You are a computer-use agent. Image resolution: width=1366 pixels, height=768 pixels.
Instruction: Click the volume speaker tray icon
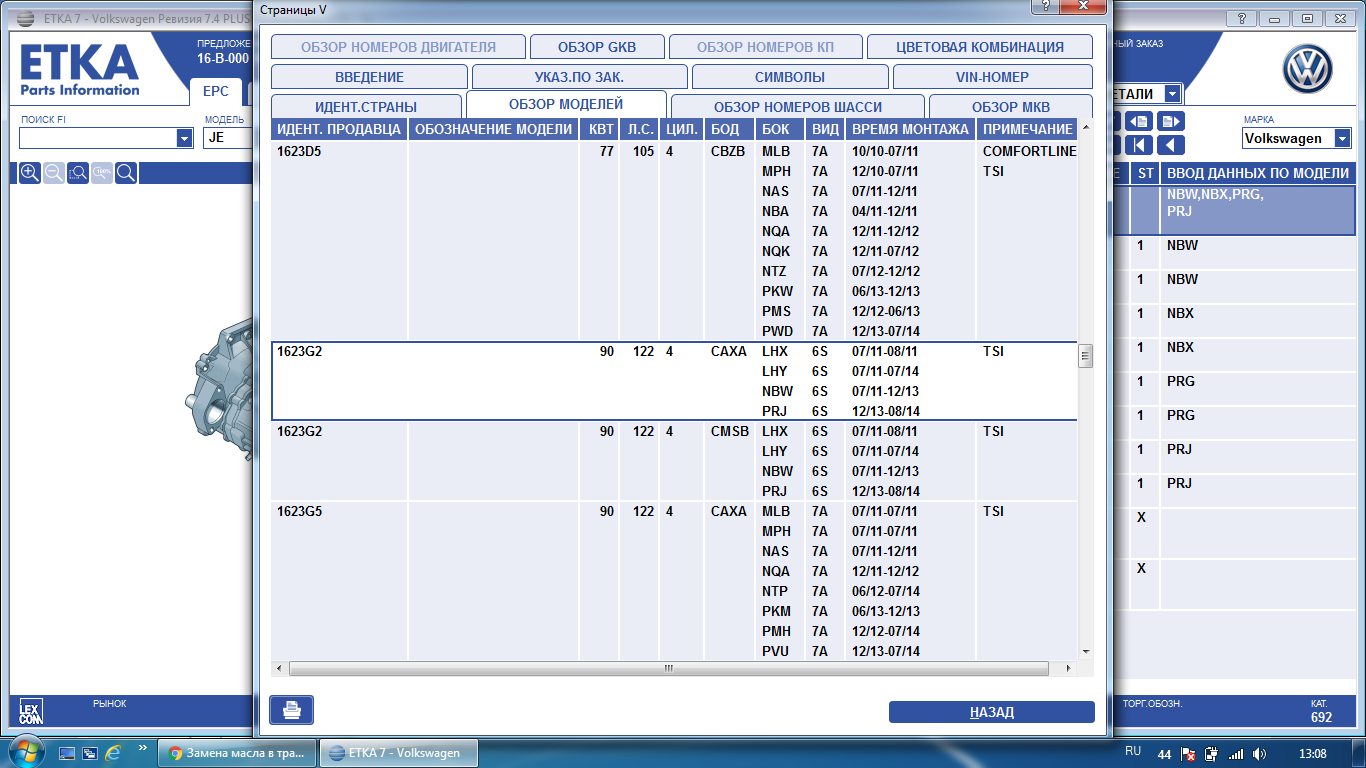click(x=1259, y=753)
